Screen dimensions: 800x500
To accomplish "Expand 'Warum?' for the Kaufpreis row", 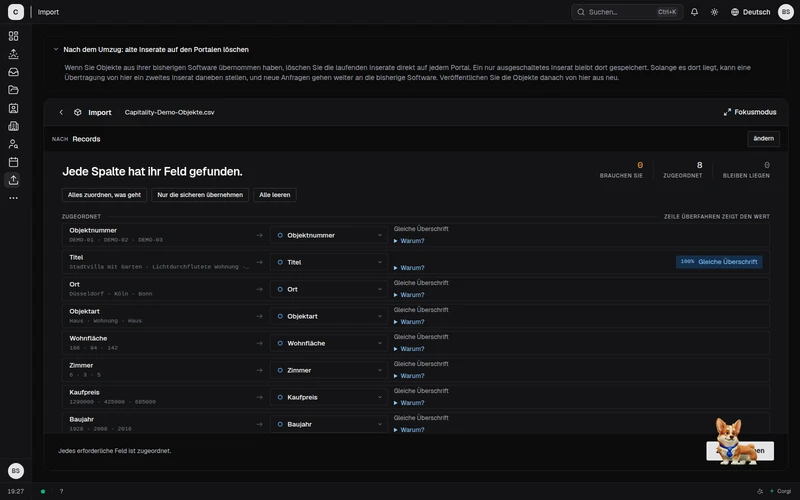I will (x=409, y=403).
